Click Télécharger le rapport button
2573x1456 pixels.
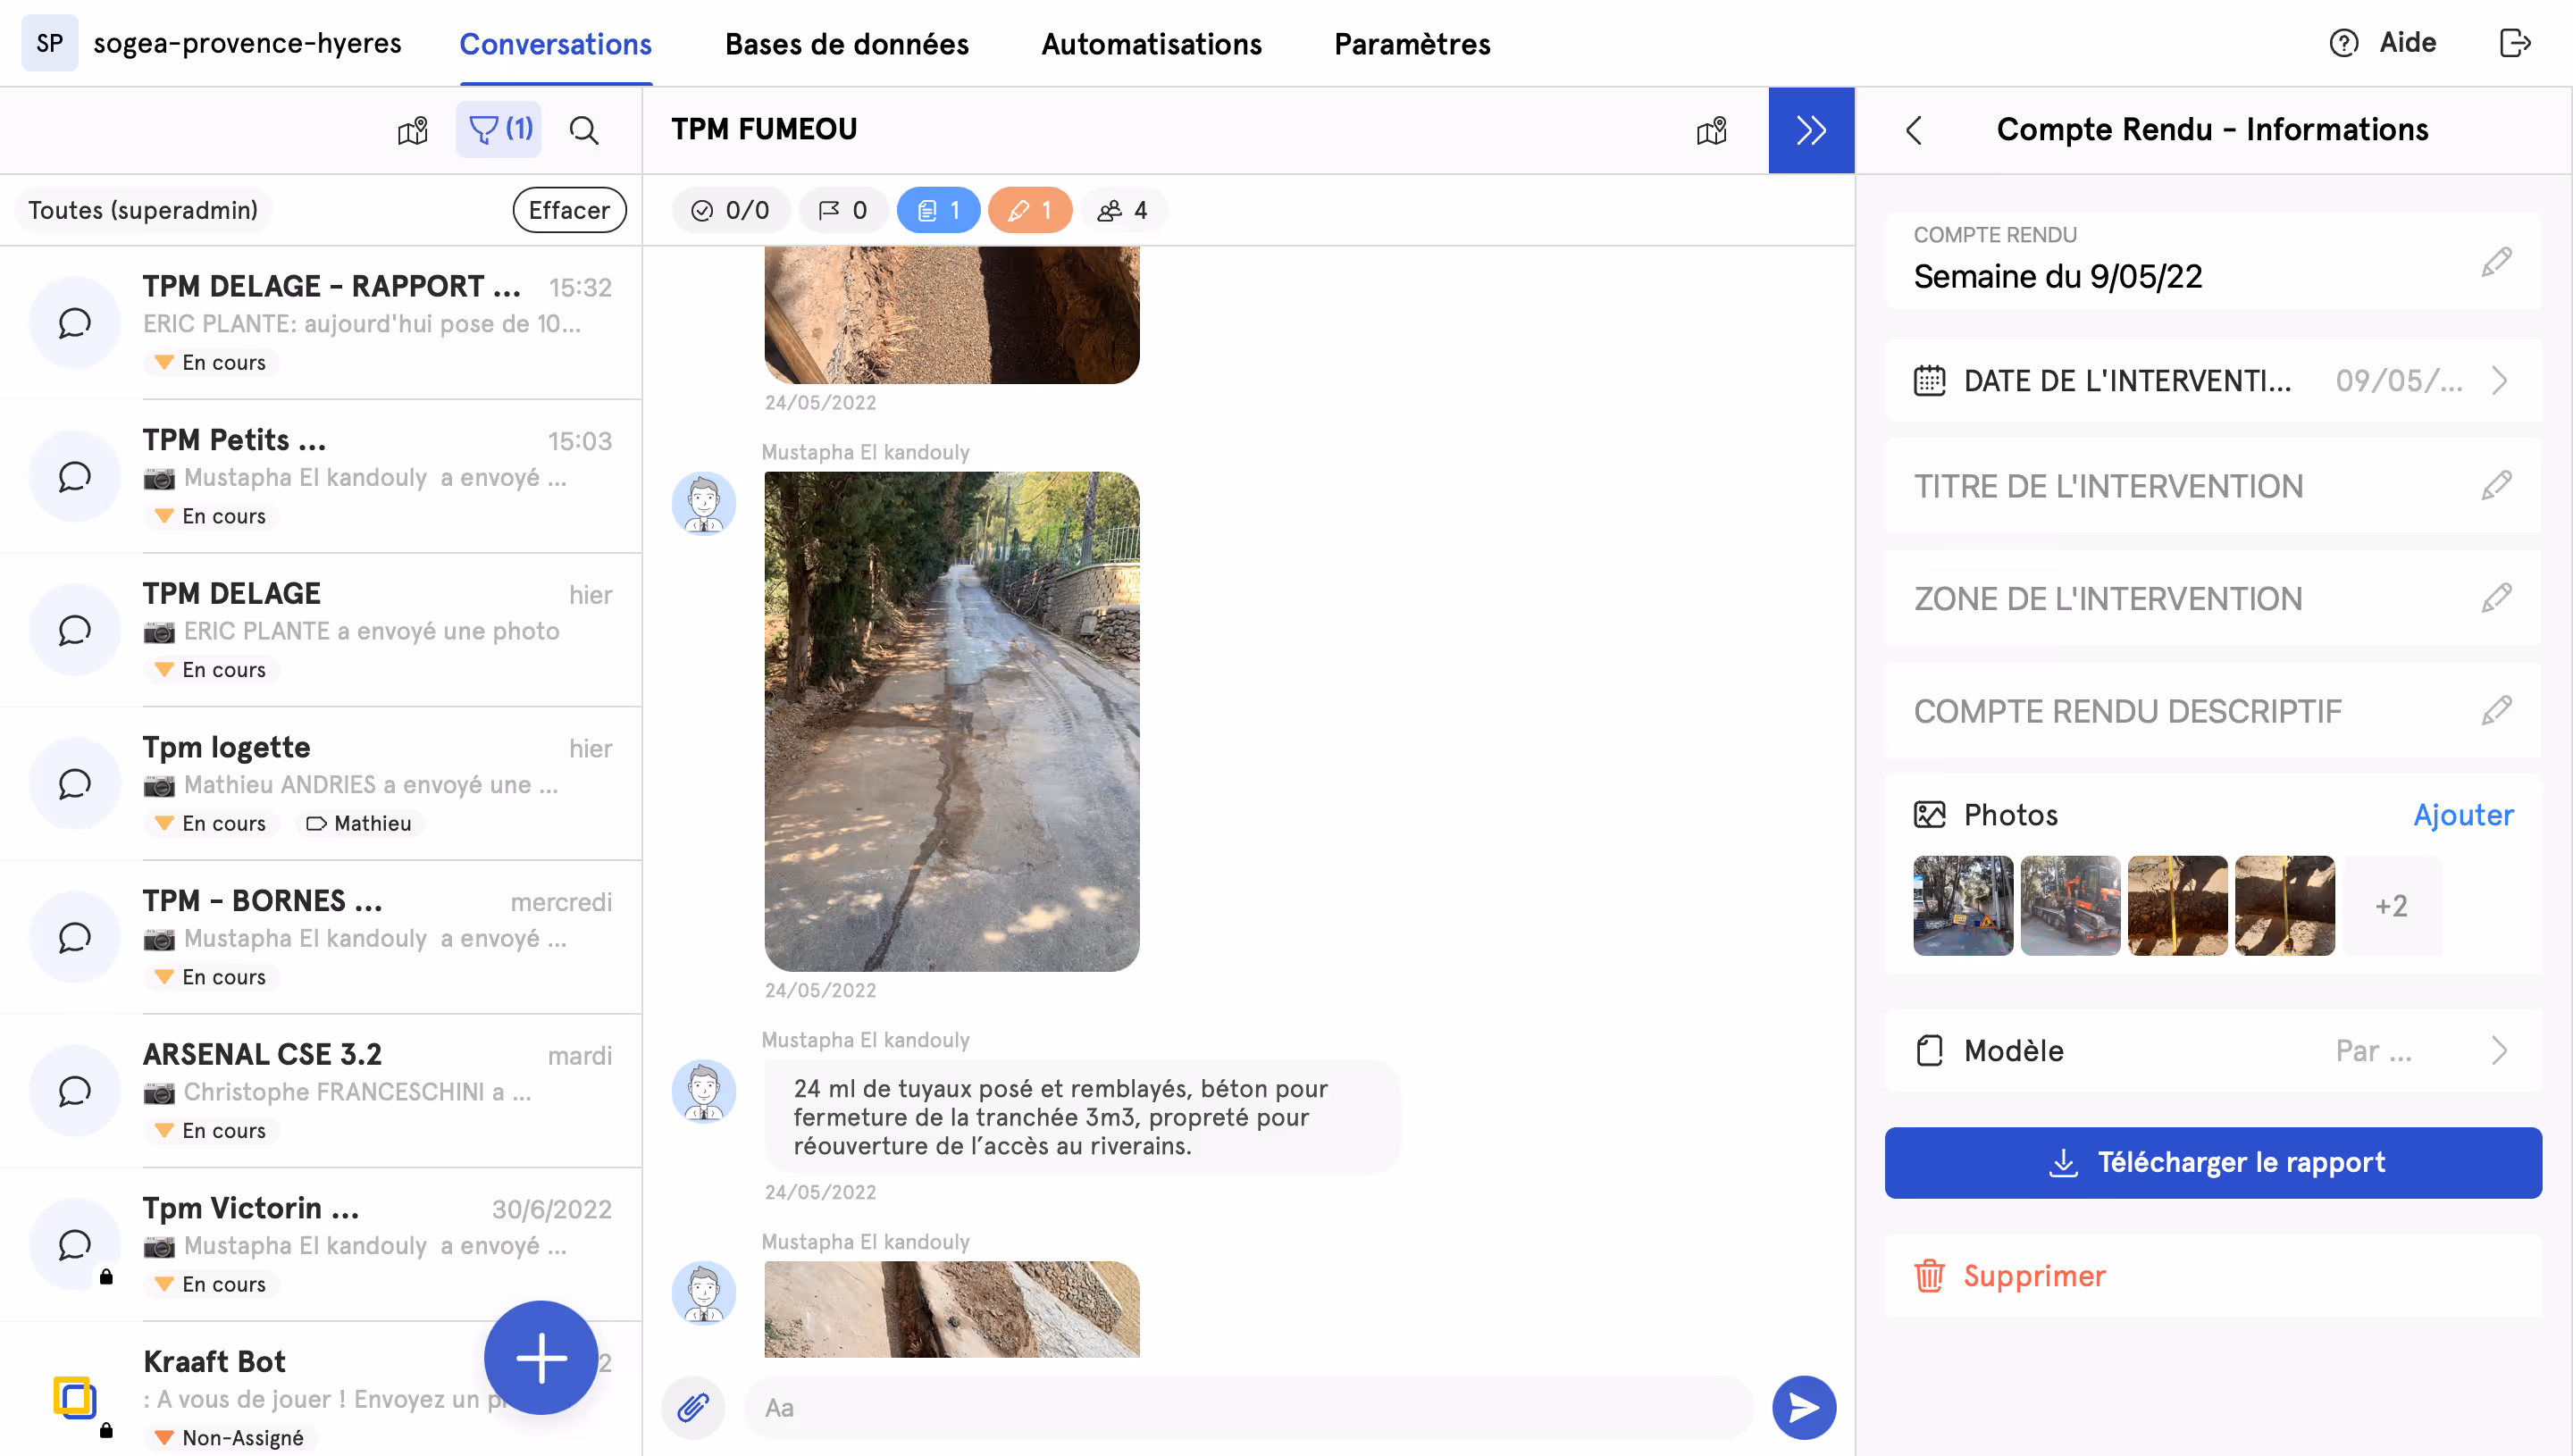[x=2212, y=1162]
